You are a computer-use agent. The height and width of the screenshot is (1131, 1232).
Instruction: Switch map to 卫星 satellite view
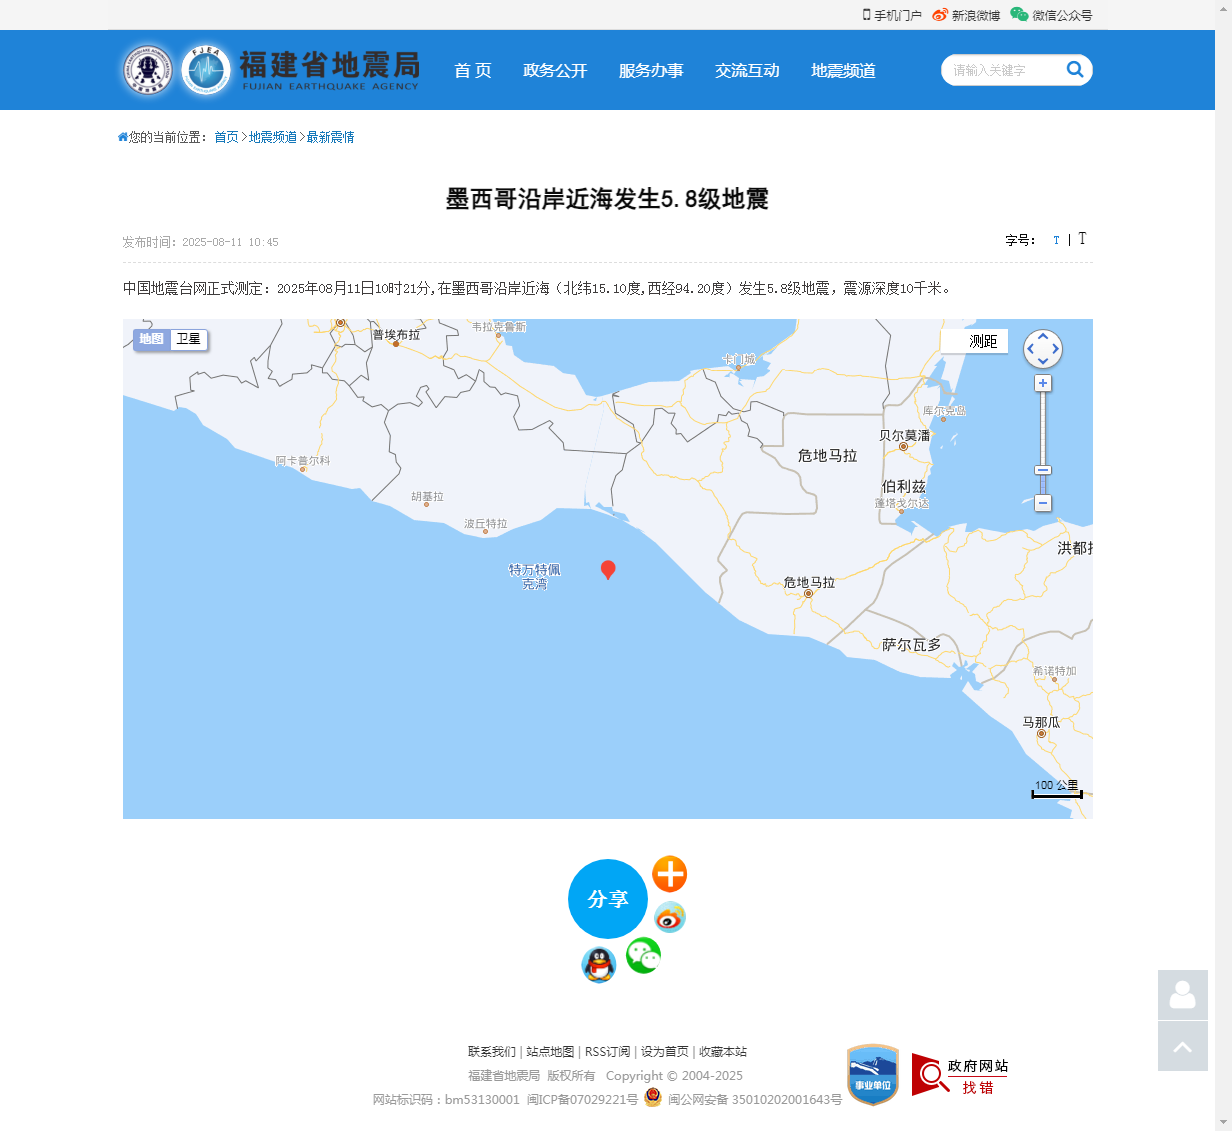(x=188, y=339)
